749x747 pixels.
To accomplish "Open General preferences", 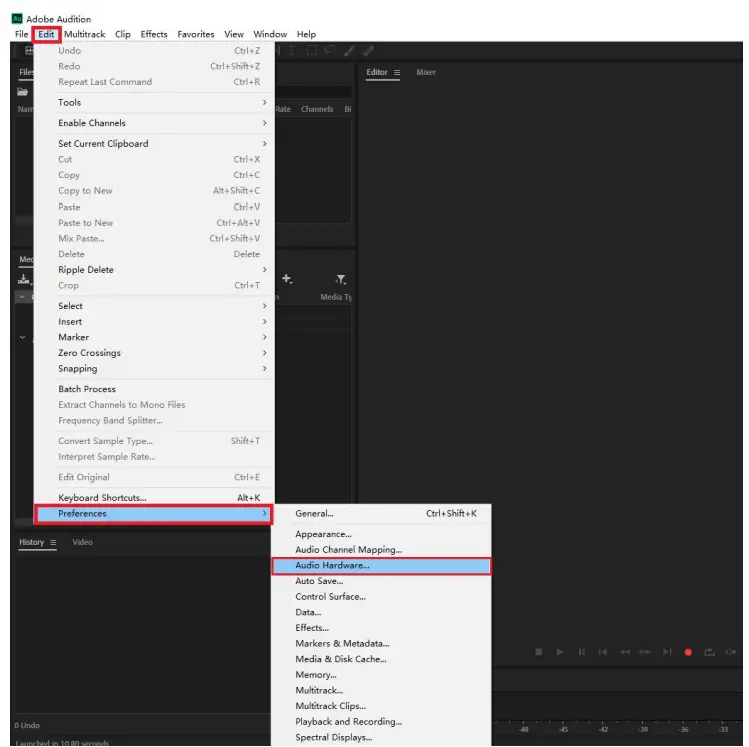I will tap(381, 514).
